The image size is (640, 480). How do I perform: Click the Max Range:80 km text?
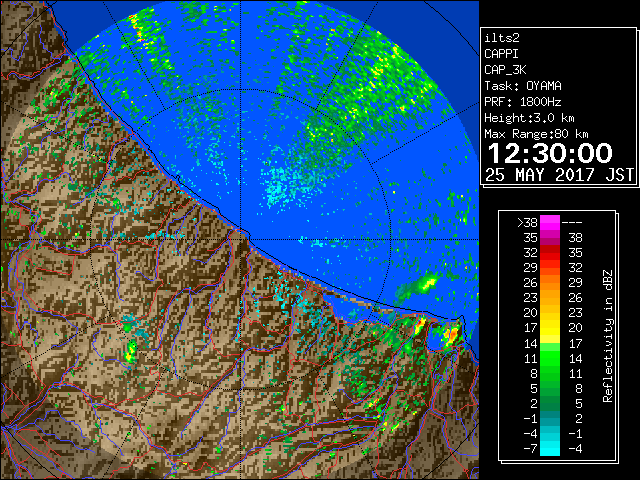point(536,134)
